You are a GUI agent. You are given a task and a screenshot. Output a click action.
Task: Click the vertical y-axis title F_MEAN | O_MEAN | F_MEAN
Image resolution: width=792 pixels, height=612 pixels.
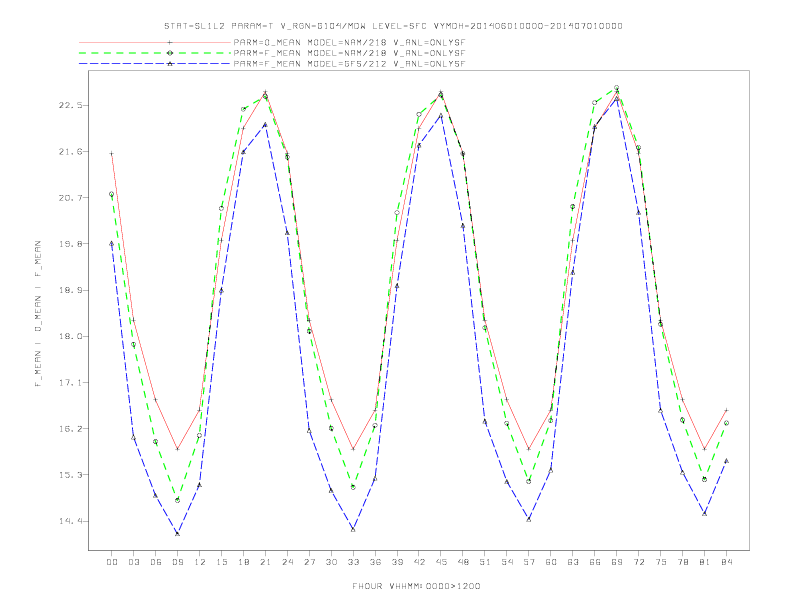coord(37,314)
